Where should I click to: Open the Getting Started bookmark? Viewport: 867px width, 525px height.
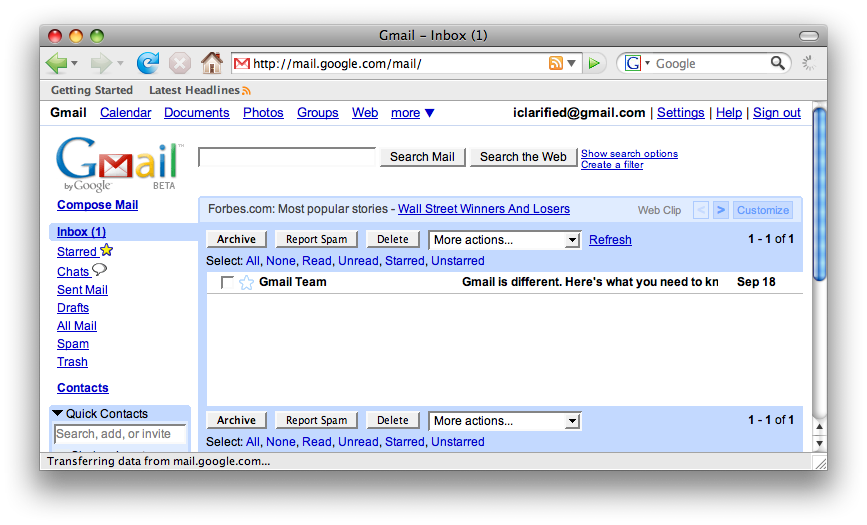tap(92, 90)
